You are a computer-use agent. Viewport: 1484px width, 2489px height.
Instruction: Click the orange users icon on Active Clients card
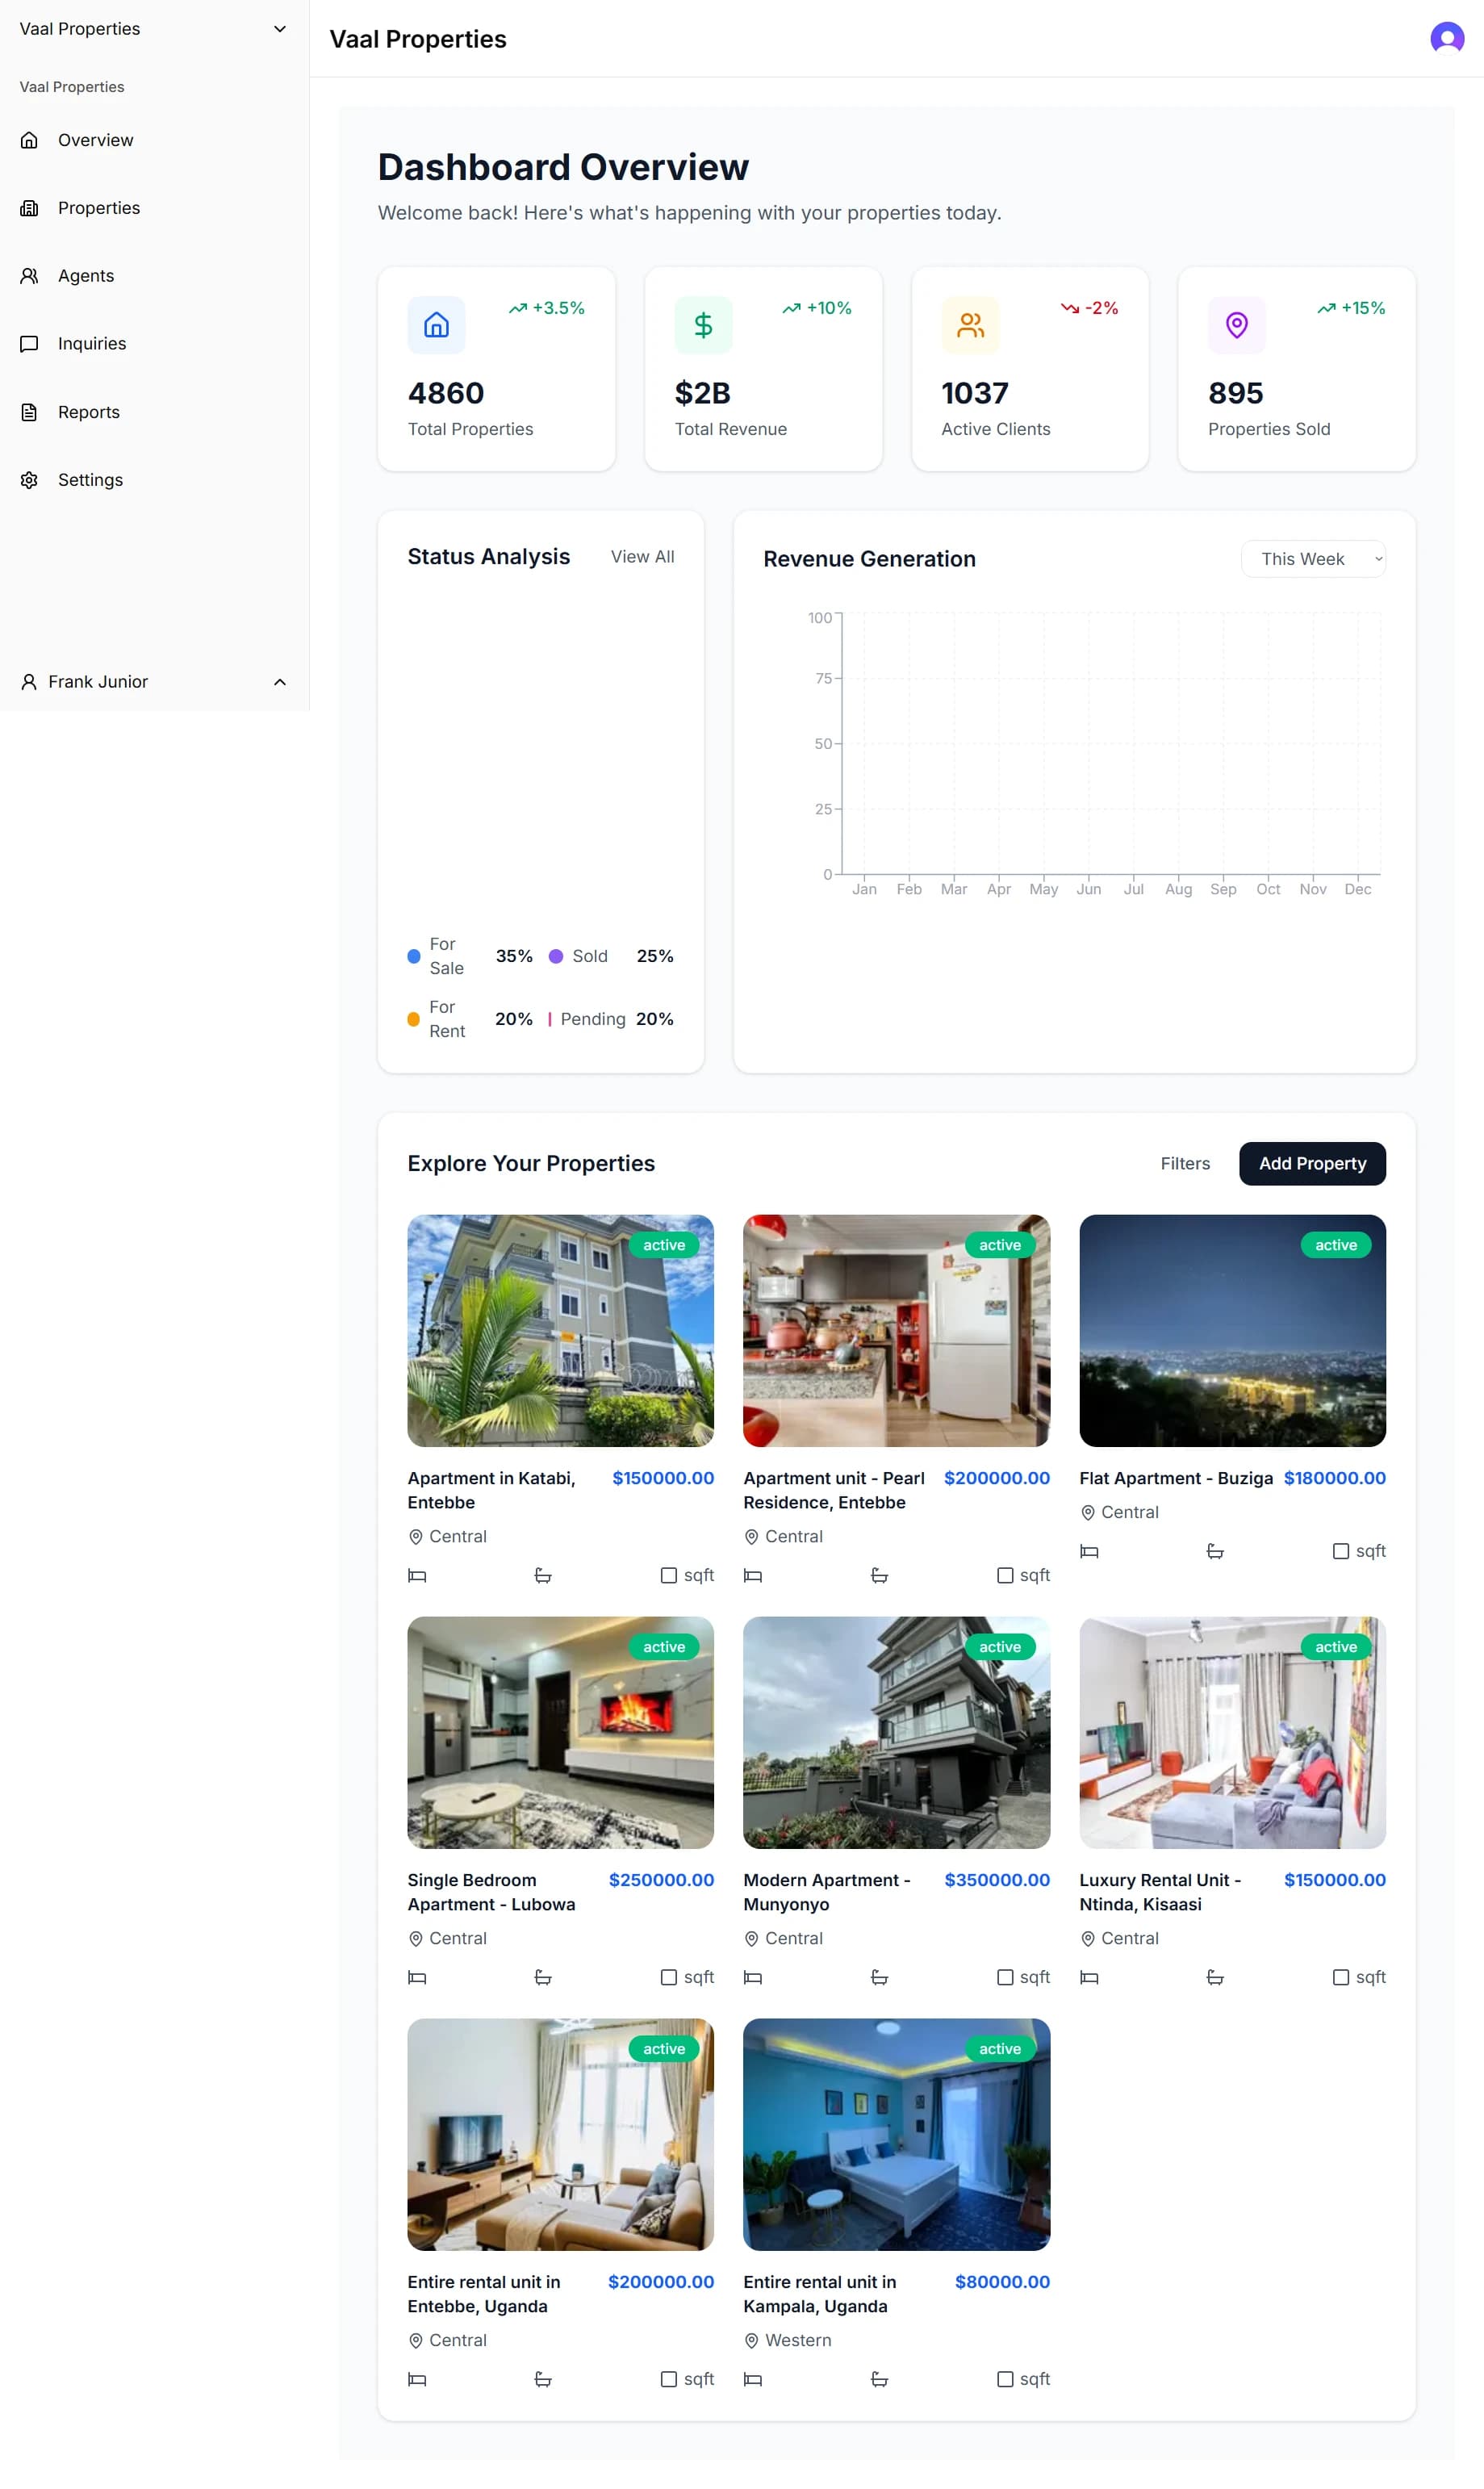click(x=970, y=325)
